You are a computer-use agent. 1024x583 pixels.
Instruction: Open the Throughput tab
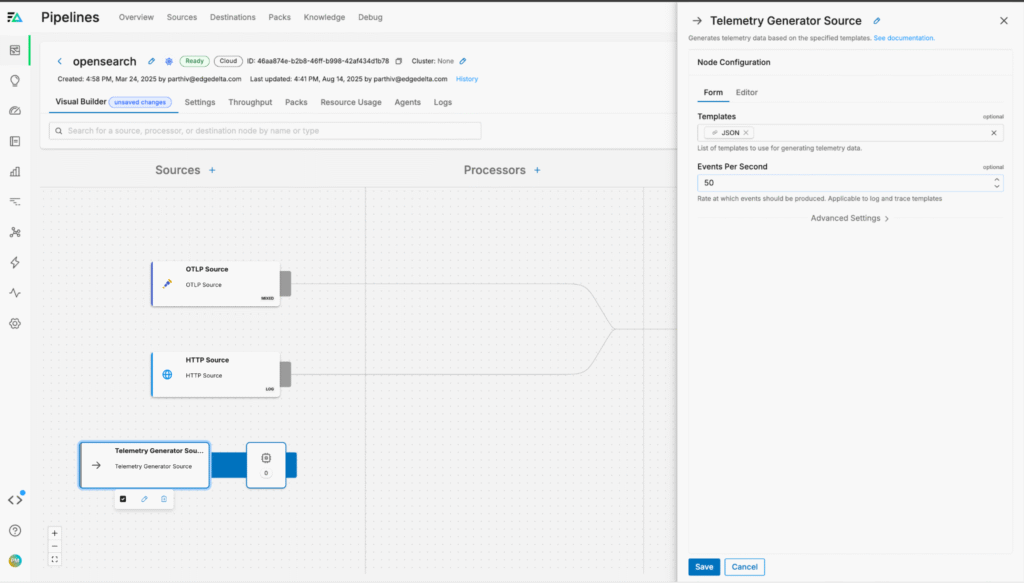[x=250, y=102]
